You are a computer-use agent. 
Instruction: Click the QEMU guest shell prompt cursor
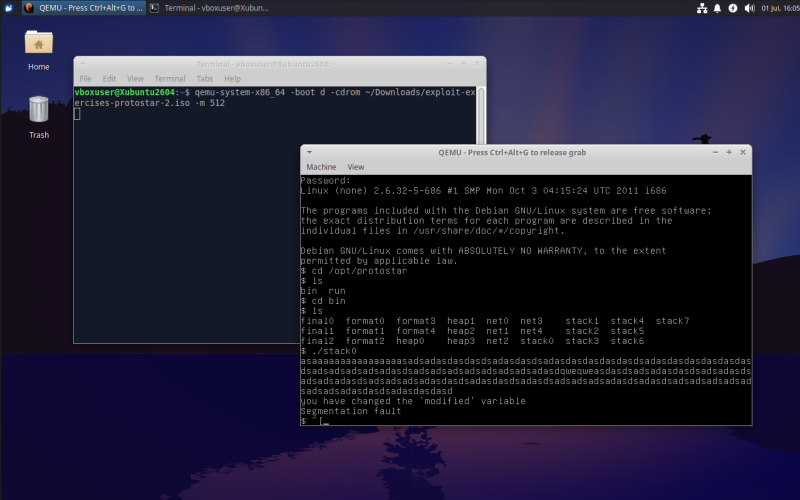pyautogui.click(x=326, y=422)
